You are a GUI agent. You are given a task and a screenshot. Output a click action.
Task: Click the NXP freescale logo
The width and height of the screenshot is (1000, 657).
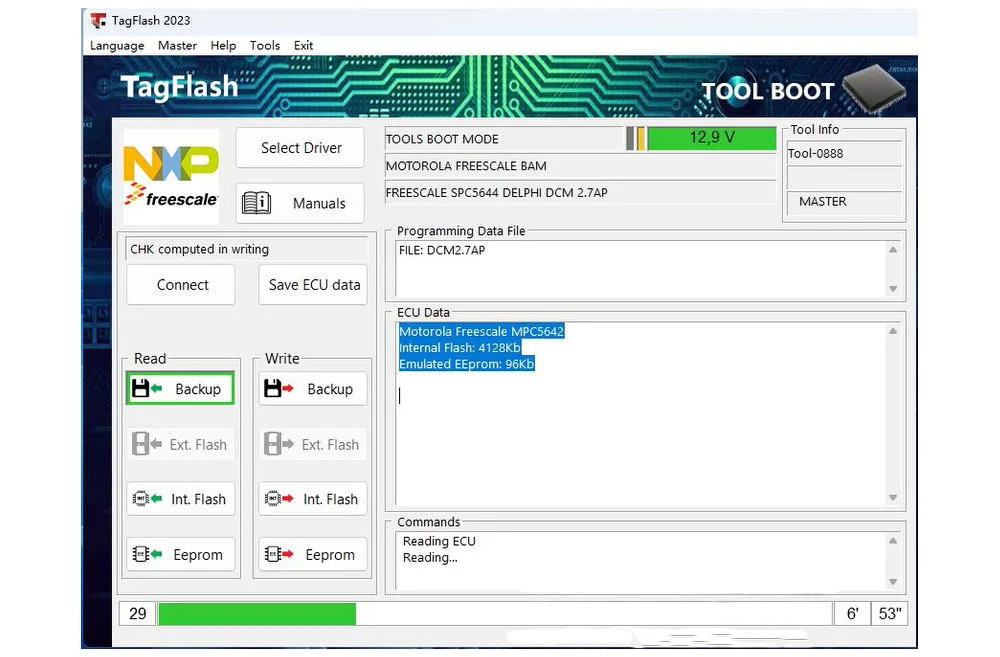point(169,170)
